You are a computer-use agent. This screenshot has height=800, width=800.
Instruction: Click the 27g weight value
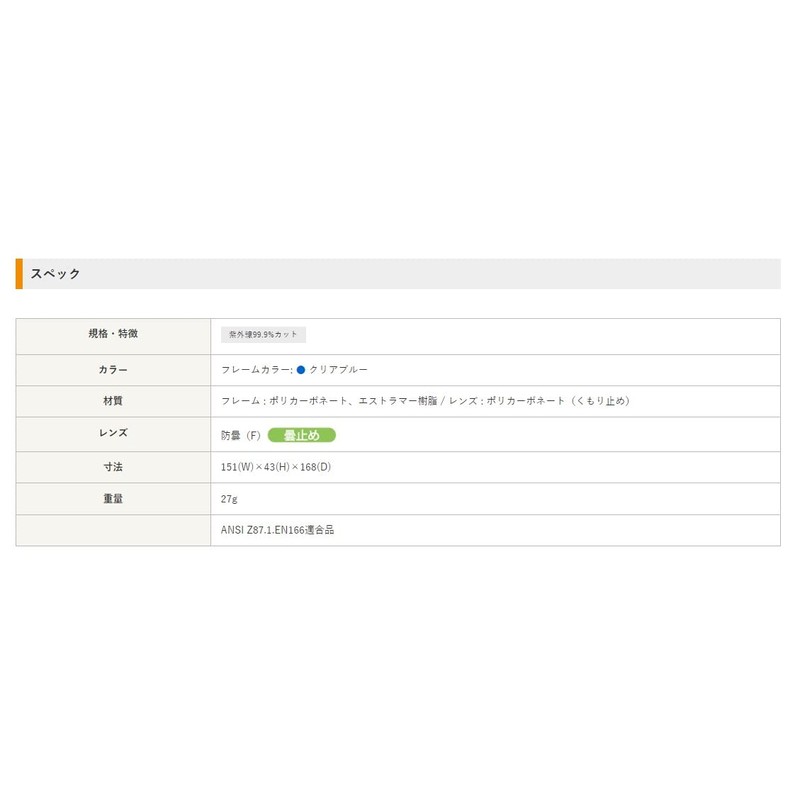229,498
